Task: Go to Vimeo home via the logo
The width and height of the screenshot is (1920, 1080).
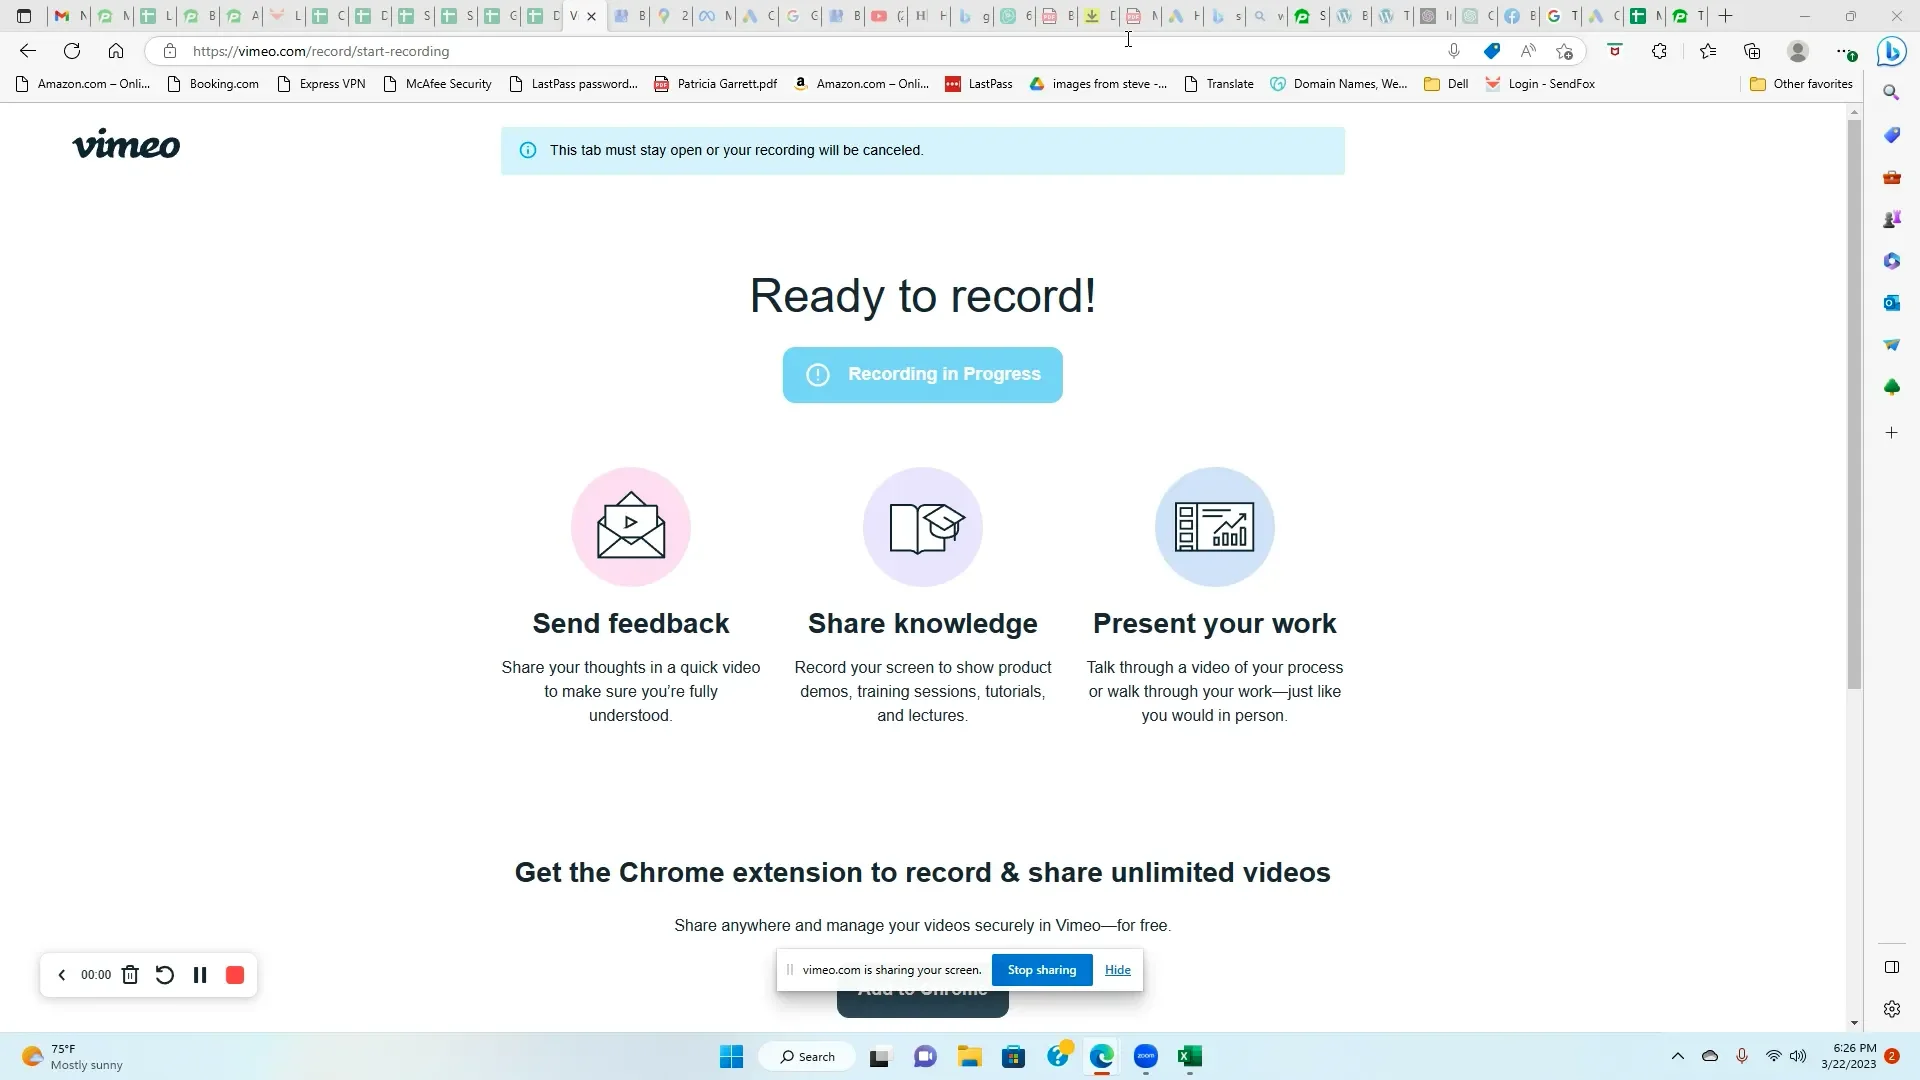Action: coord(126,145)
